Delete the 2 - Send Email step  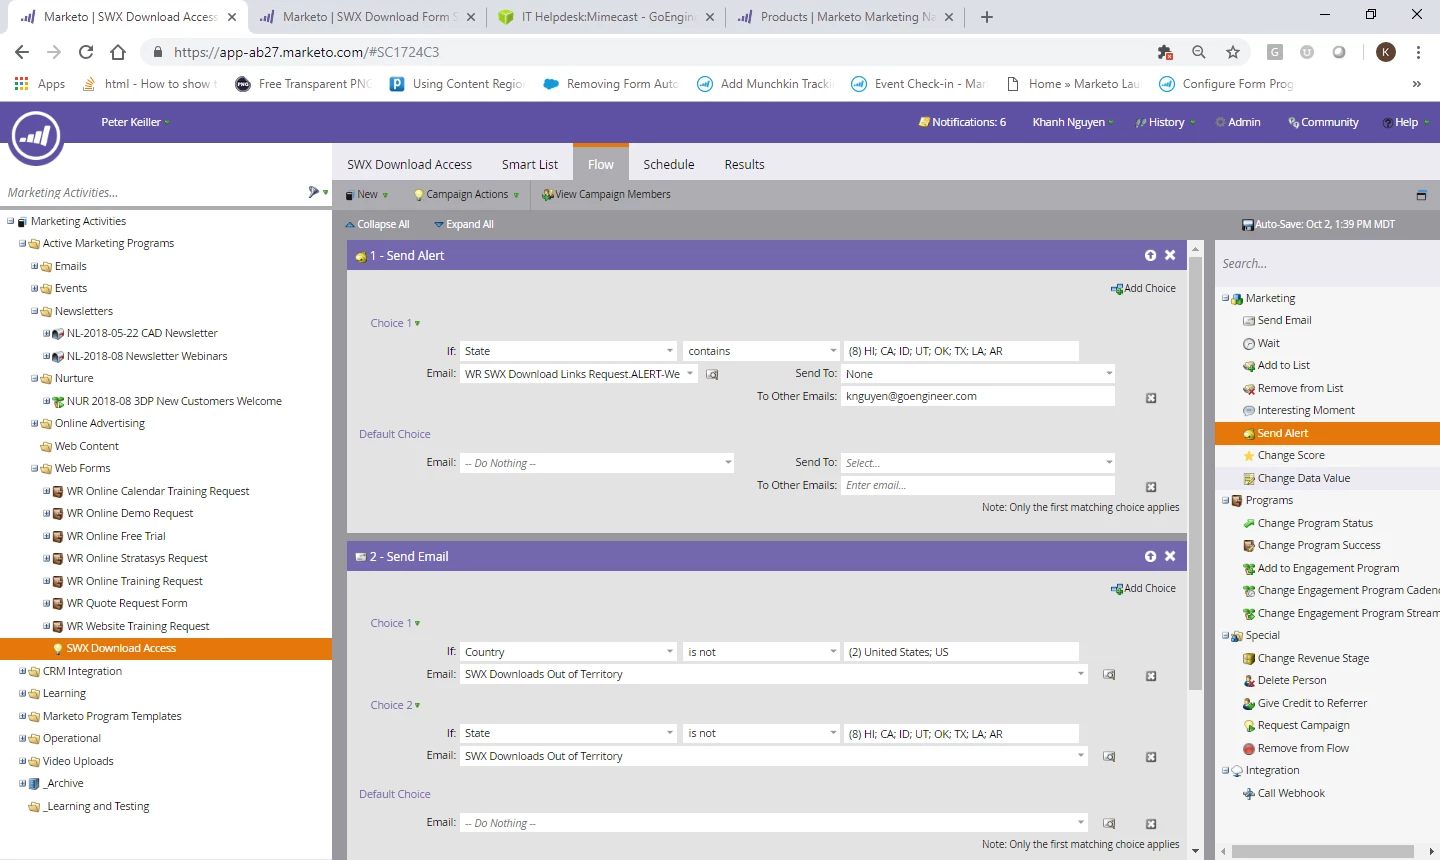1170,556
